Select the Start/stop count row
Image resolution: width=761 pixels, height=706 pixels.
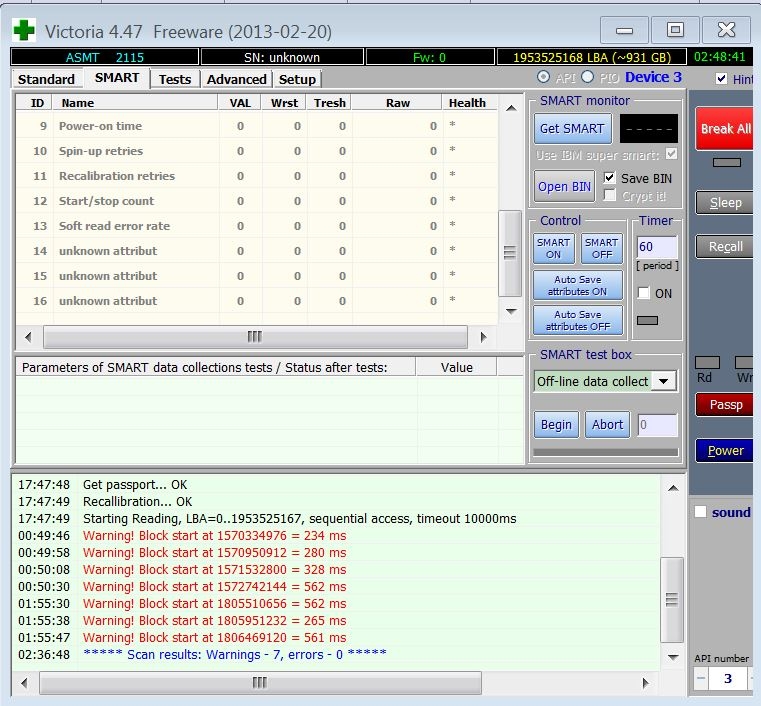257,201
